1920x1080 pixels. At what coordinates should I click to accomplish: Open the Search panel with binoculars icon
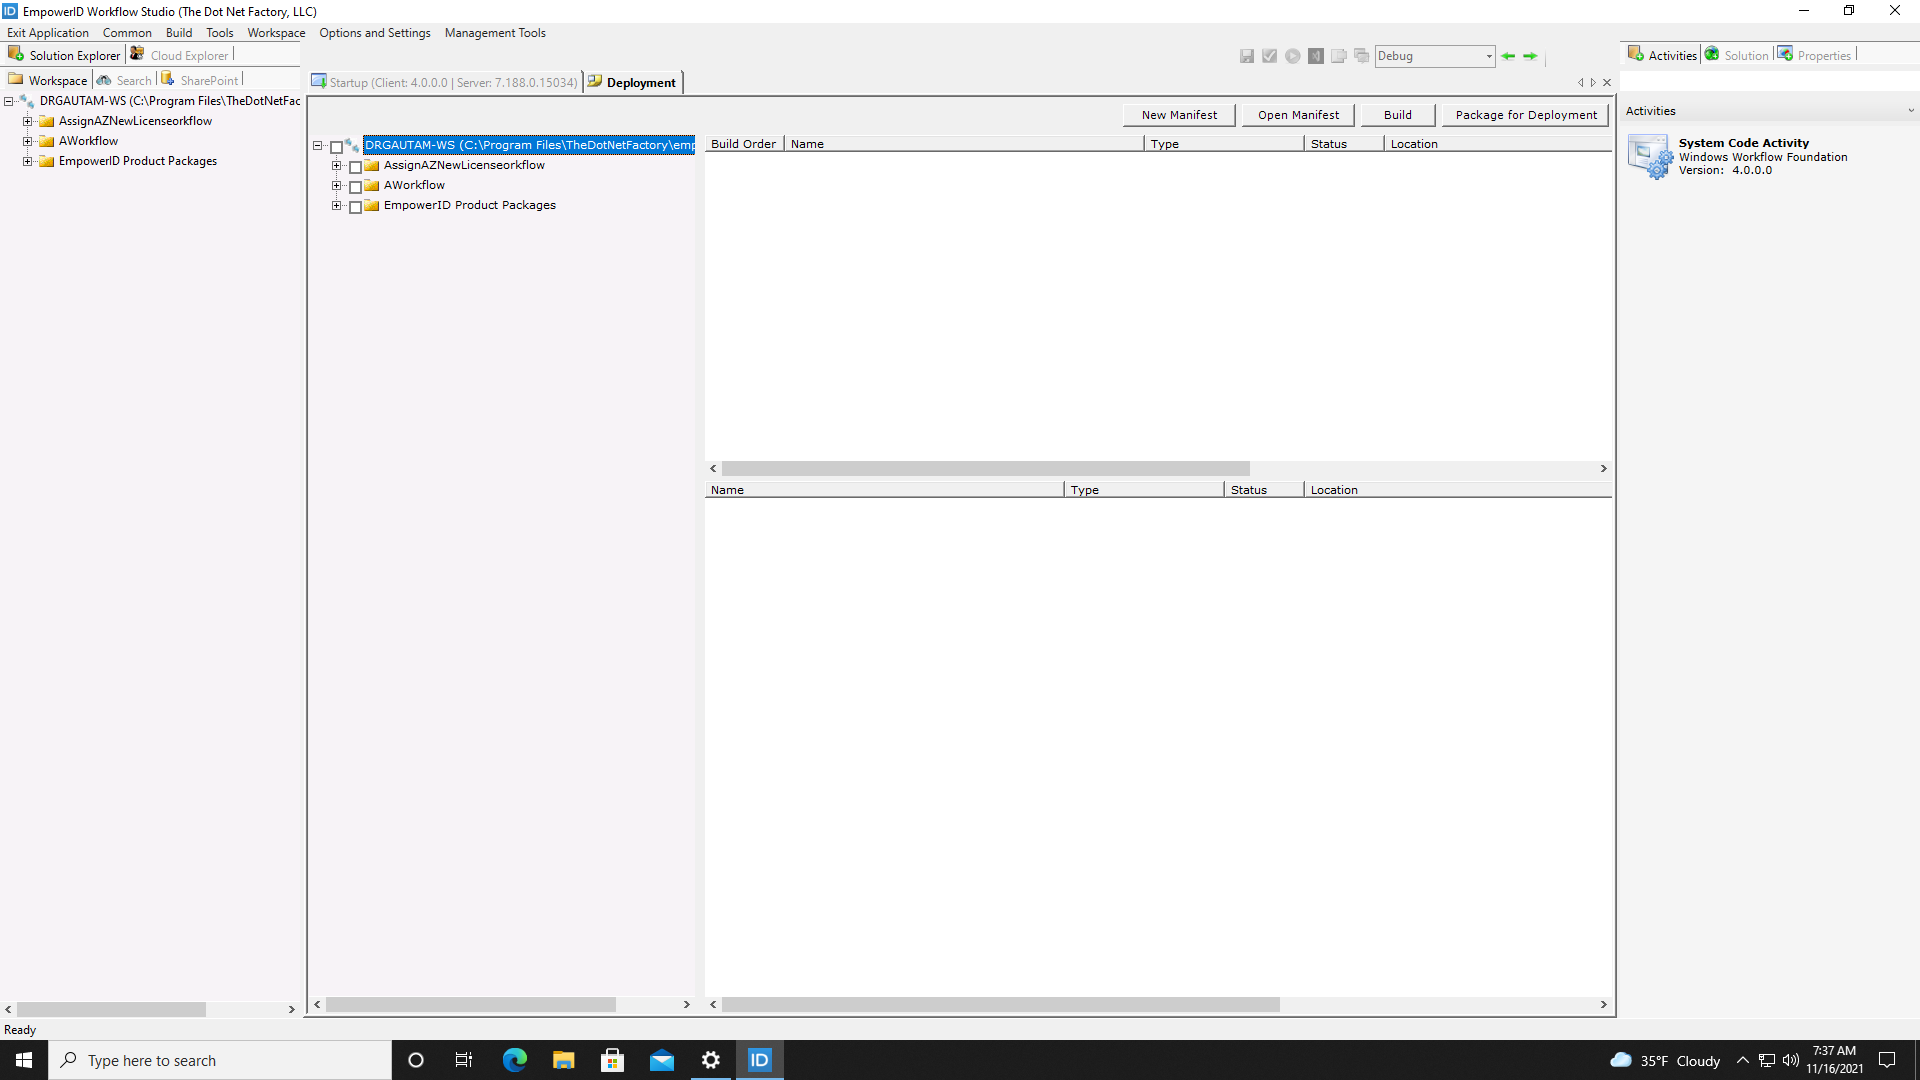(124, 79)
